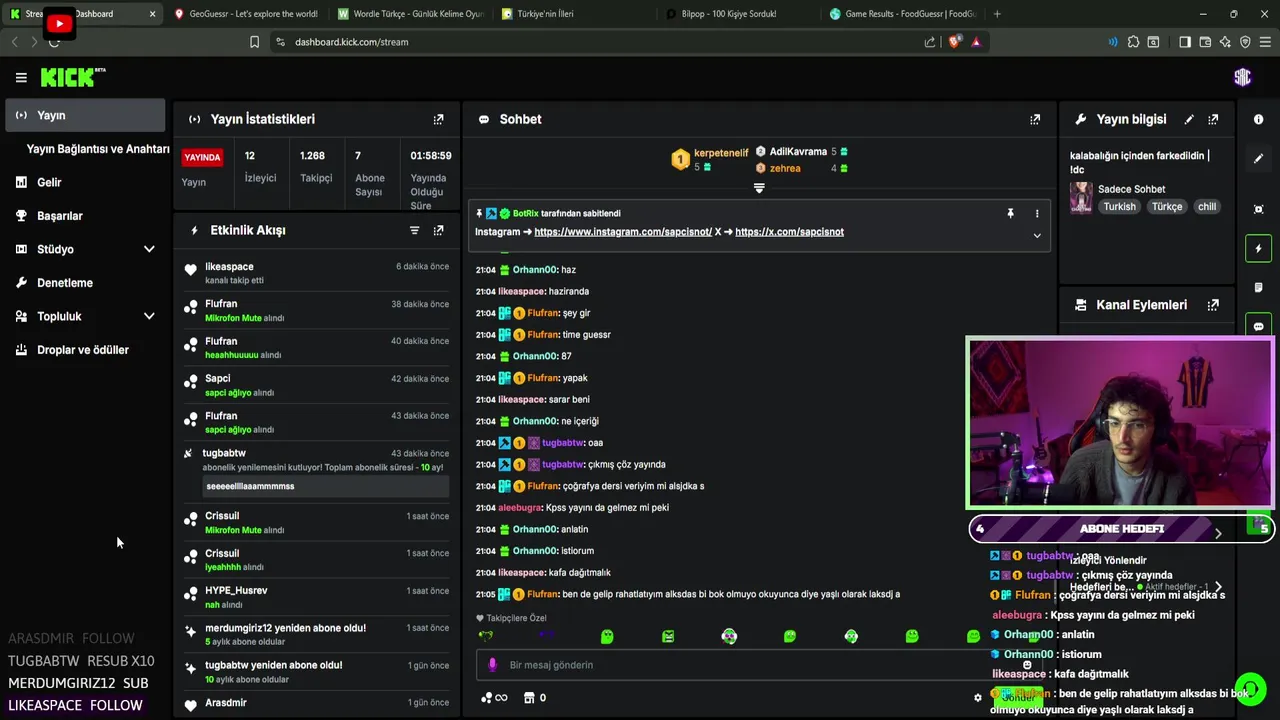Click the 1.268 Takipçi statistic

tap(315, 167)
